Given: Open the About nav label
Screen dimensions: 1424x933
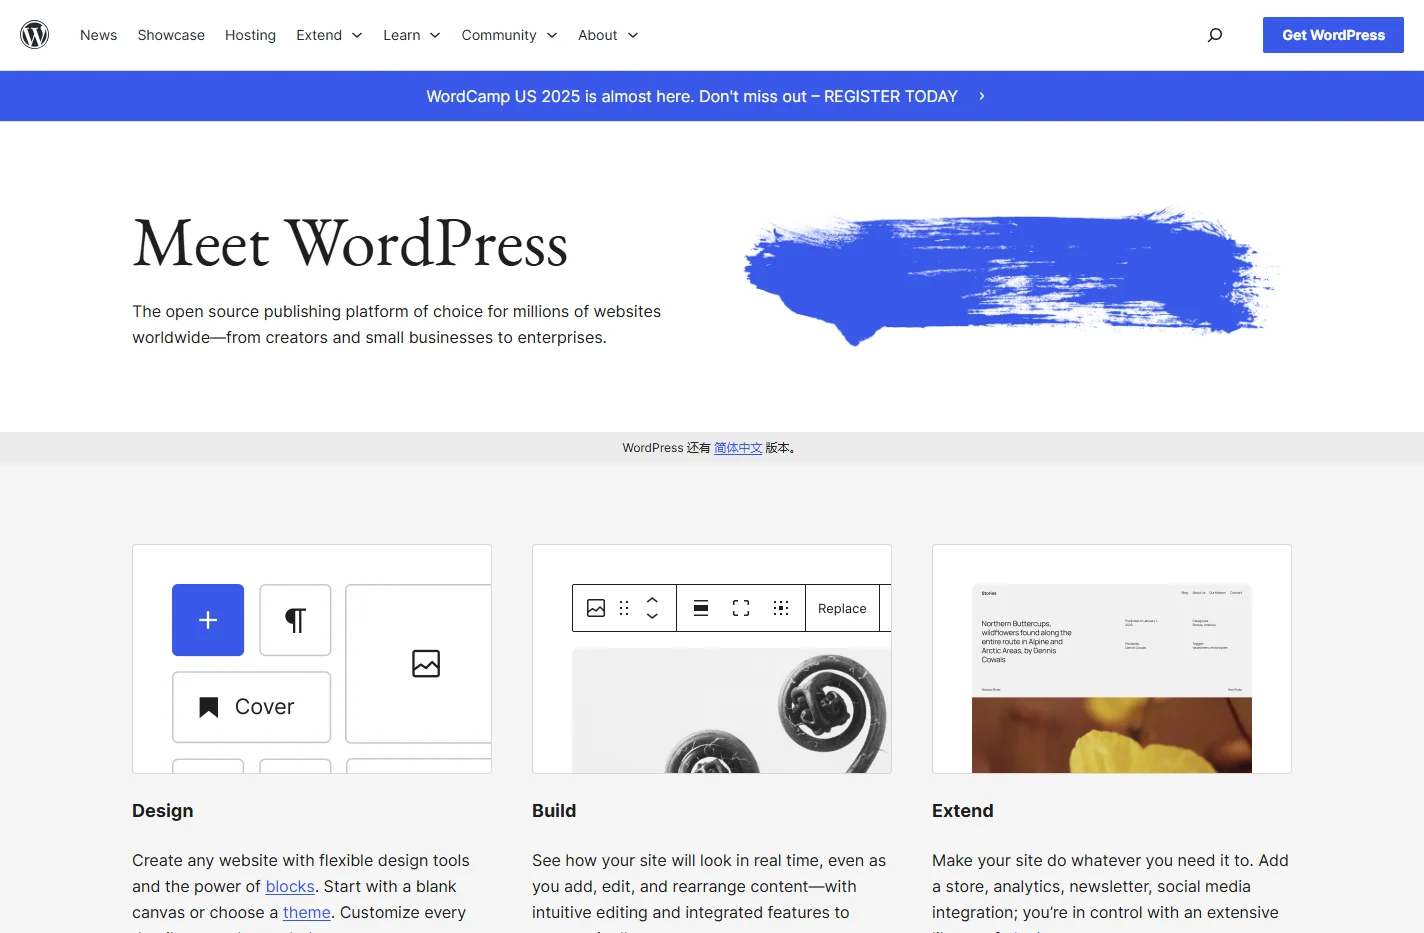Looking at the screenshot, I should coord(597,35).
